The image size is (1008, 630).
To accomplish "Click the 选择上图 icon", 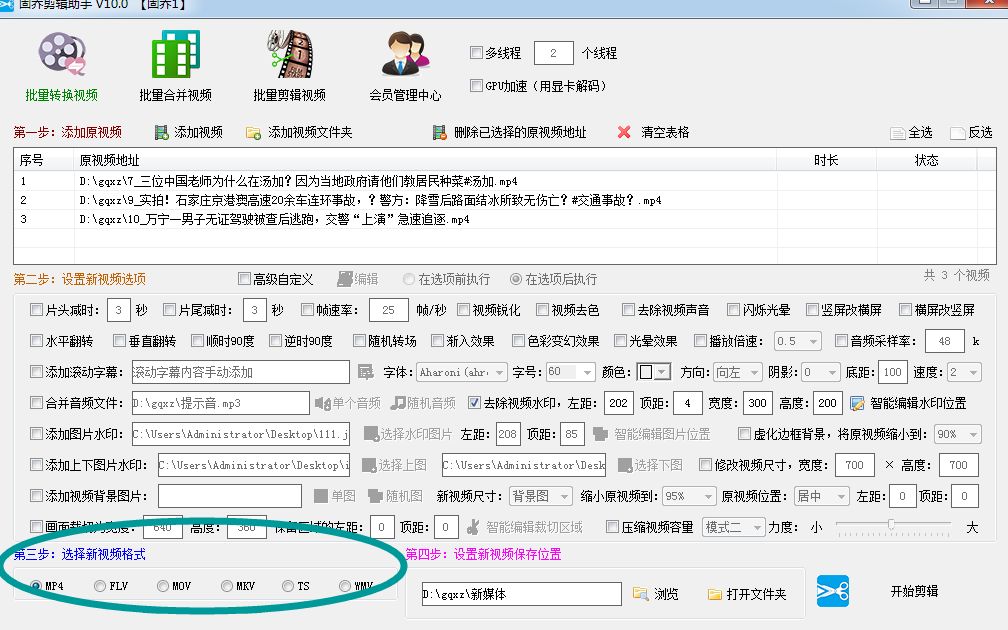I will pyautogui.click(x=369, y=465).
